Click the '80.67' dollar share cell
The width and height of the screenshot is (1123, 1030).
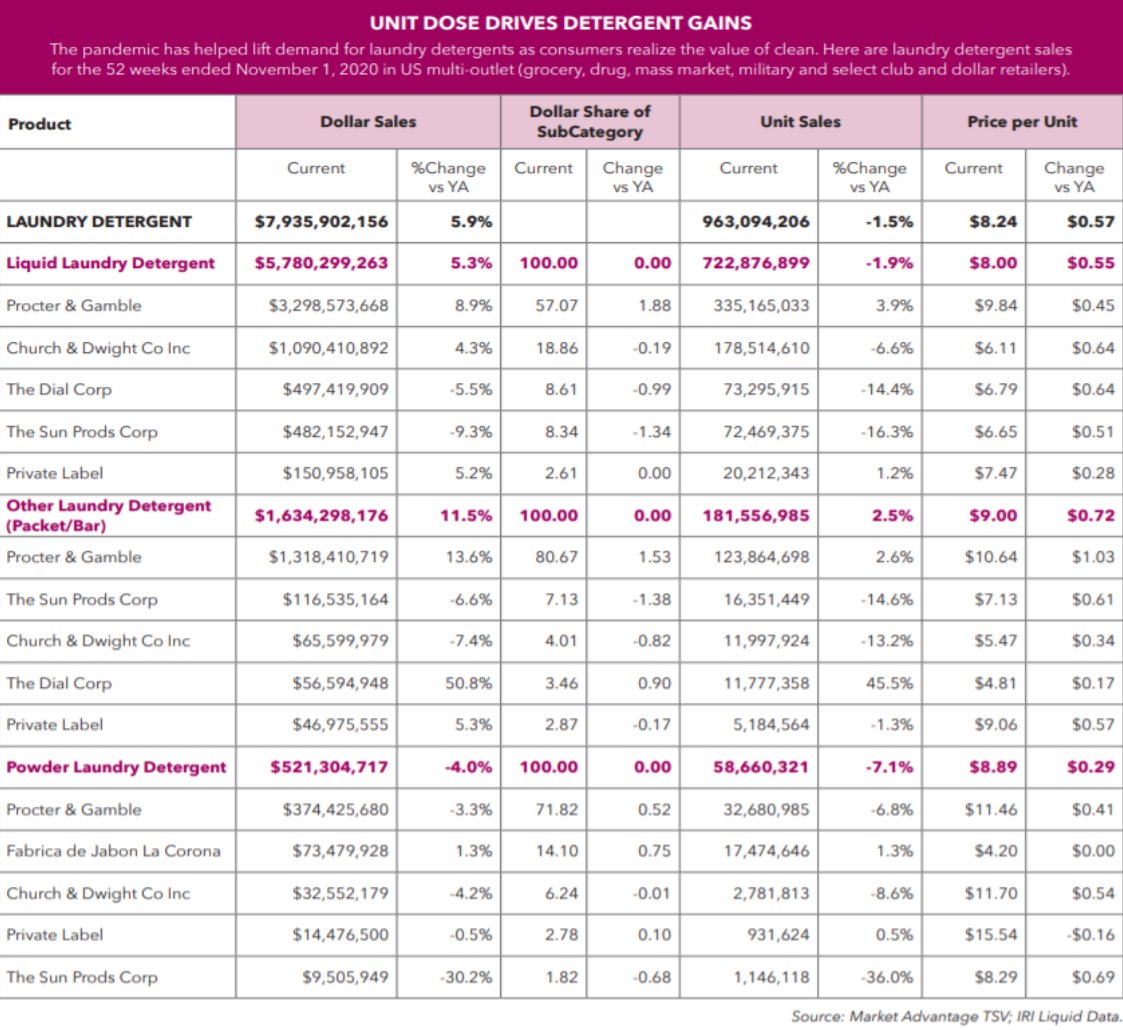pyautogui.click(x=556, y=557)
